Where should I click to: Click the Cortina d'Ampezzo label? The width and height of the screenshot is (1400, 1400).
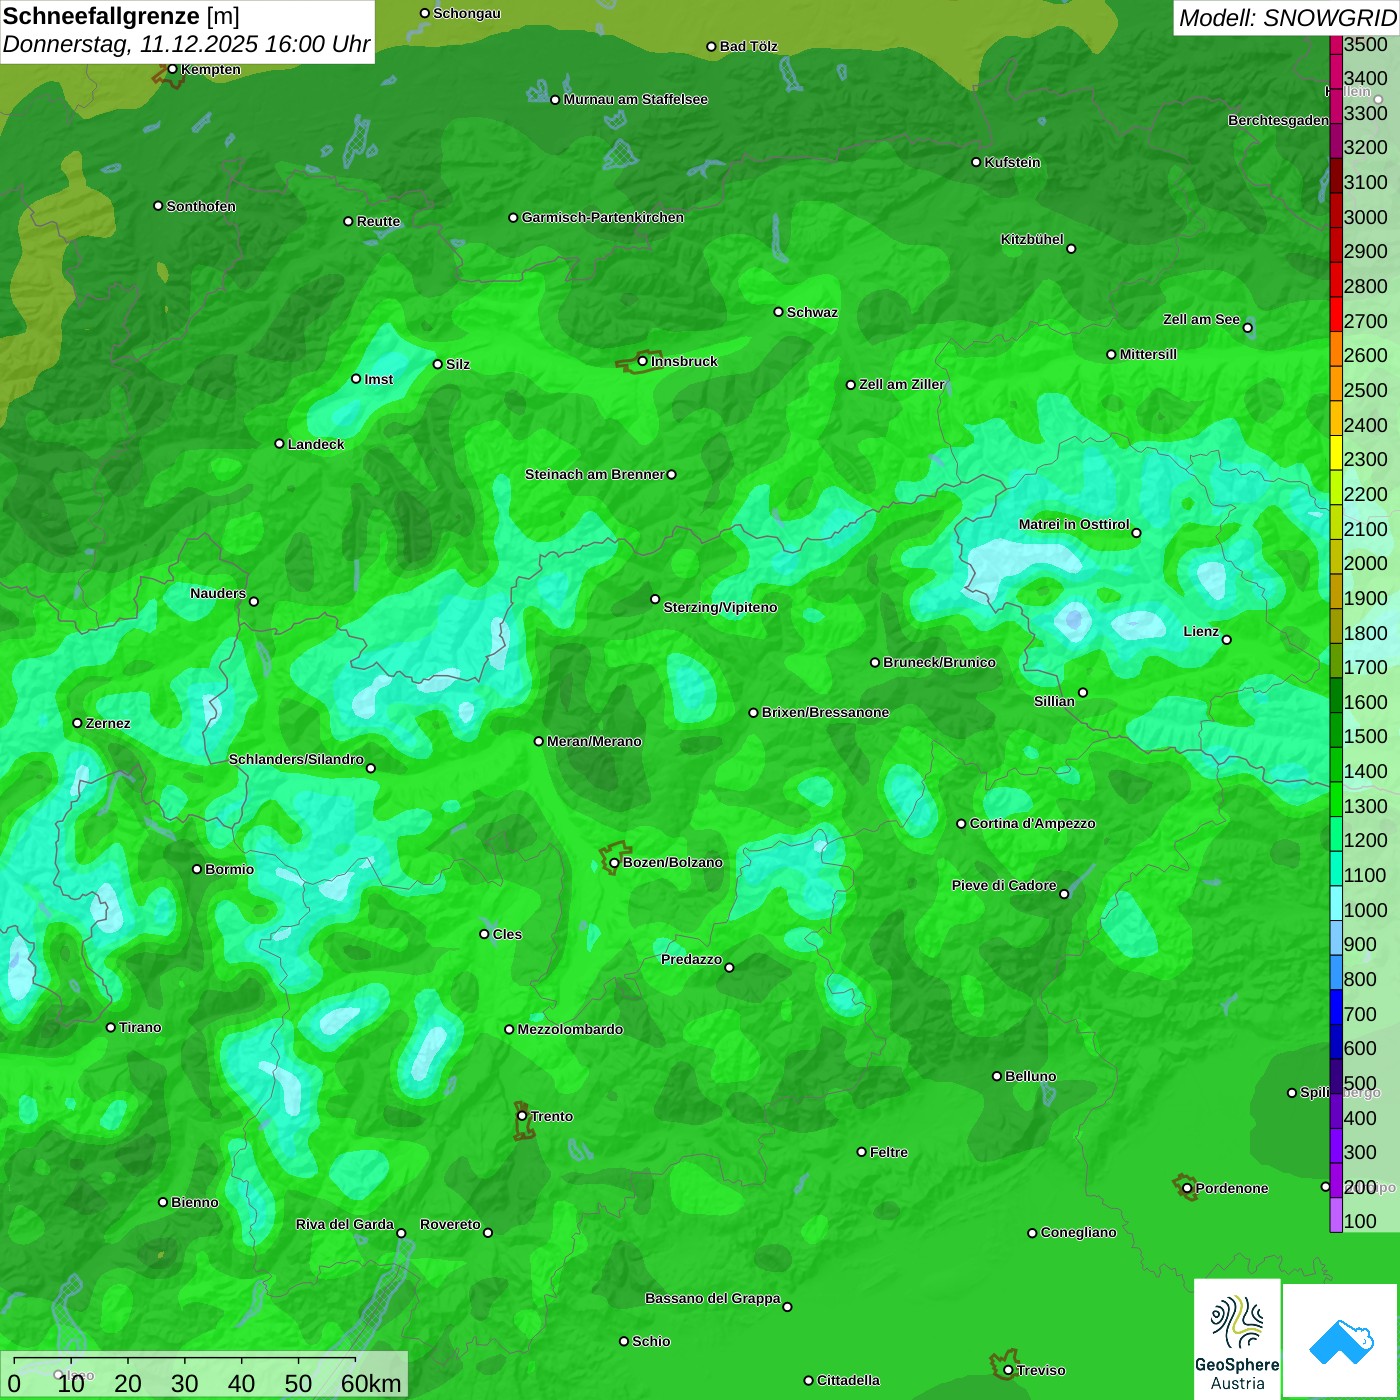coord(1032,823)
